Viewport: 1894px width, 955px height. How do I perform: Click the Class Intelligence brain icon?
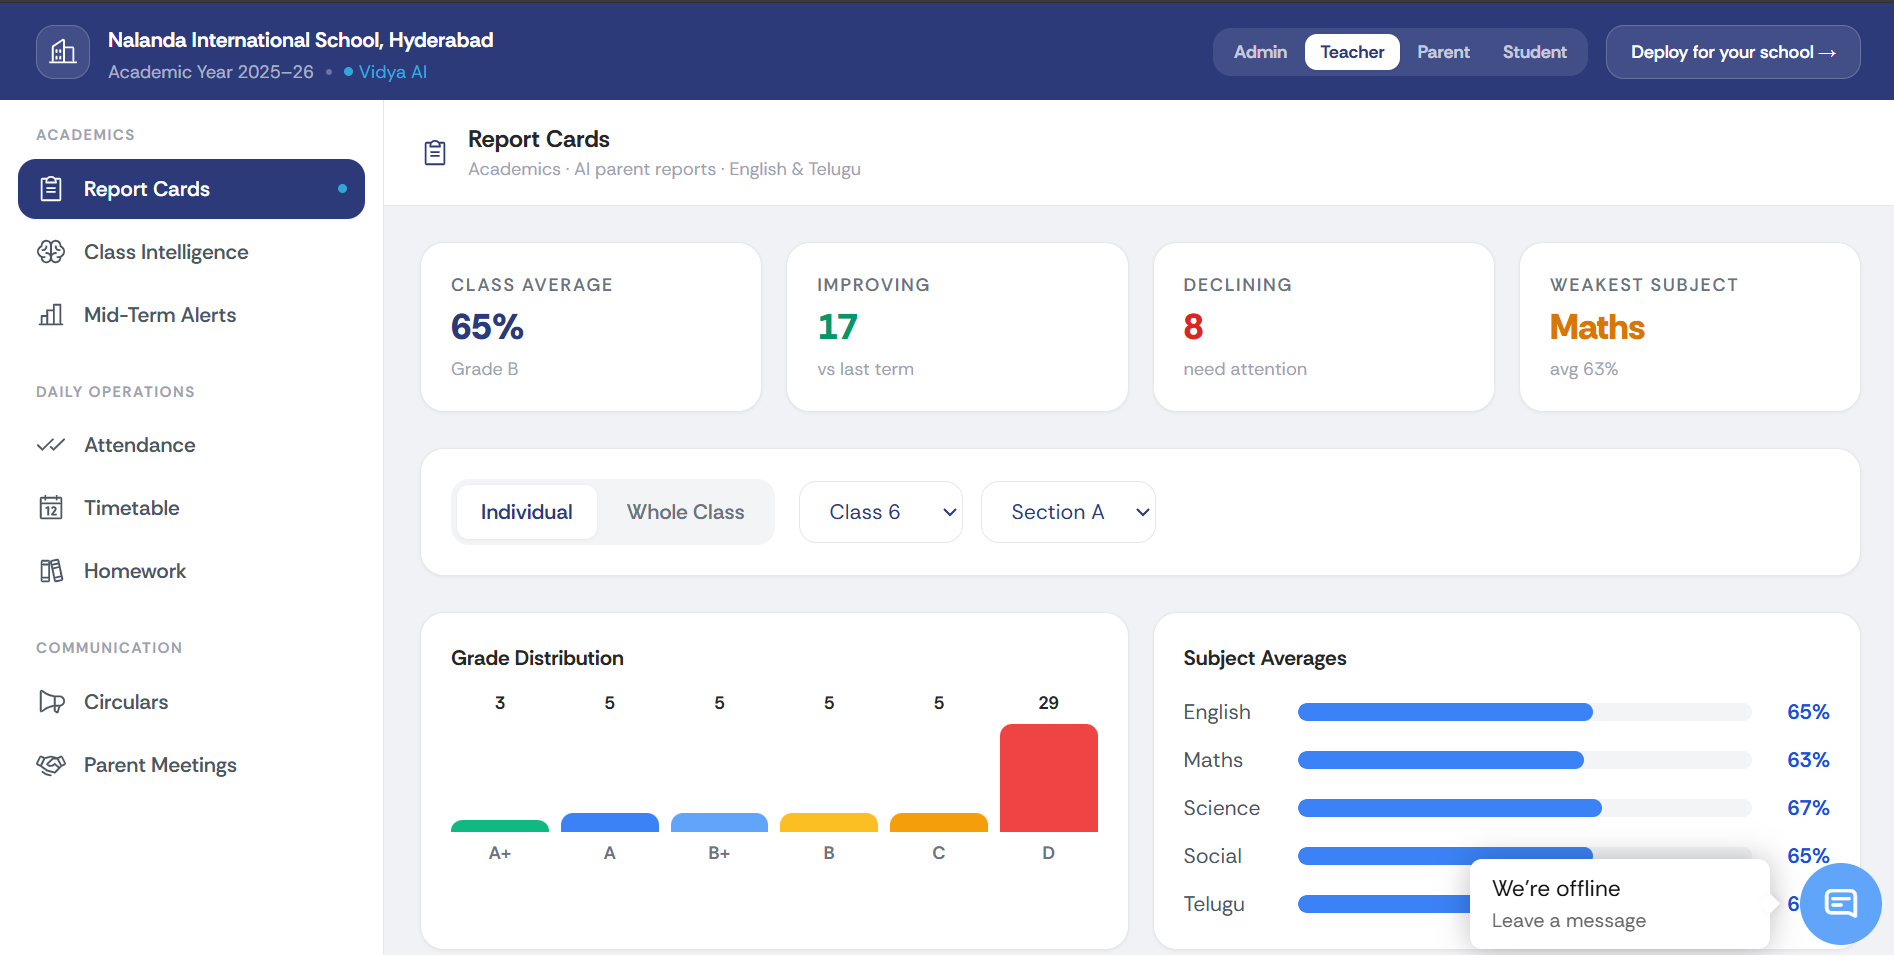(51, 252)
